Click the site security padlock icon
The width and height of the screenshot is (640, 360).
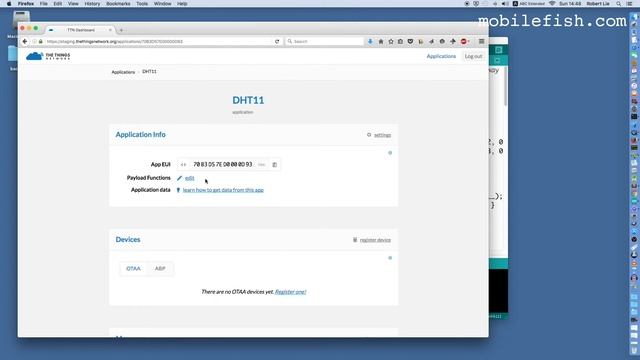(41, 41)
